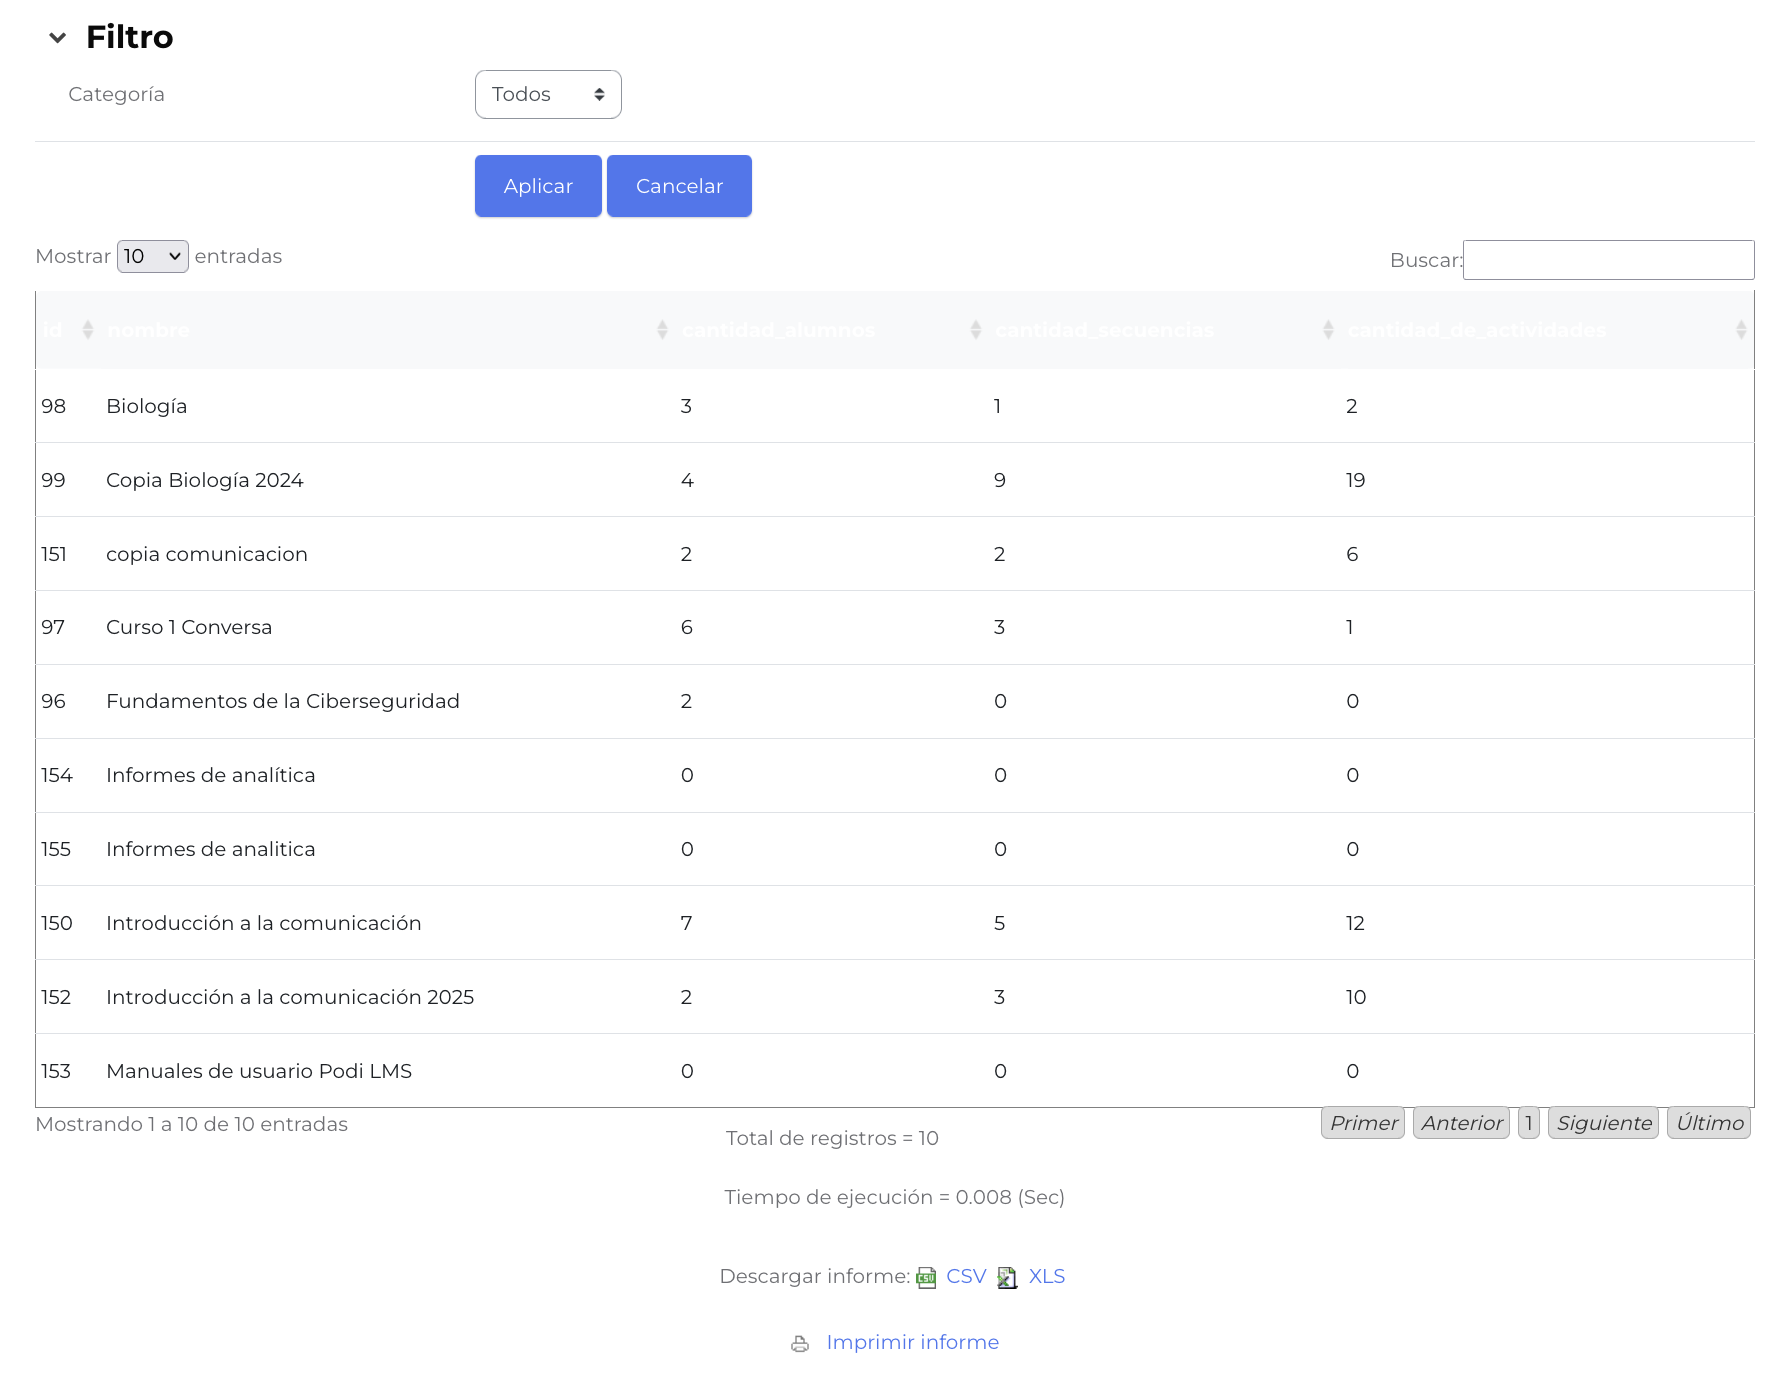
Task: Sort by cantidad_alumnos column arrows icon
Action: tap(975, 330)
